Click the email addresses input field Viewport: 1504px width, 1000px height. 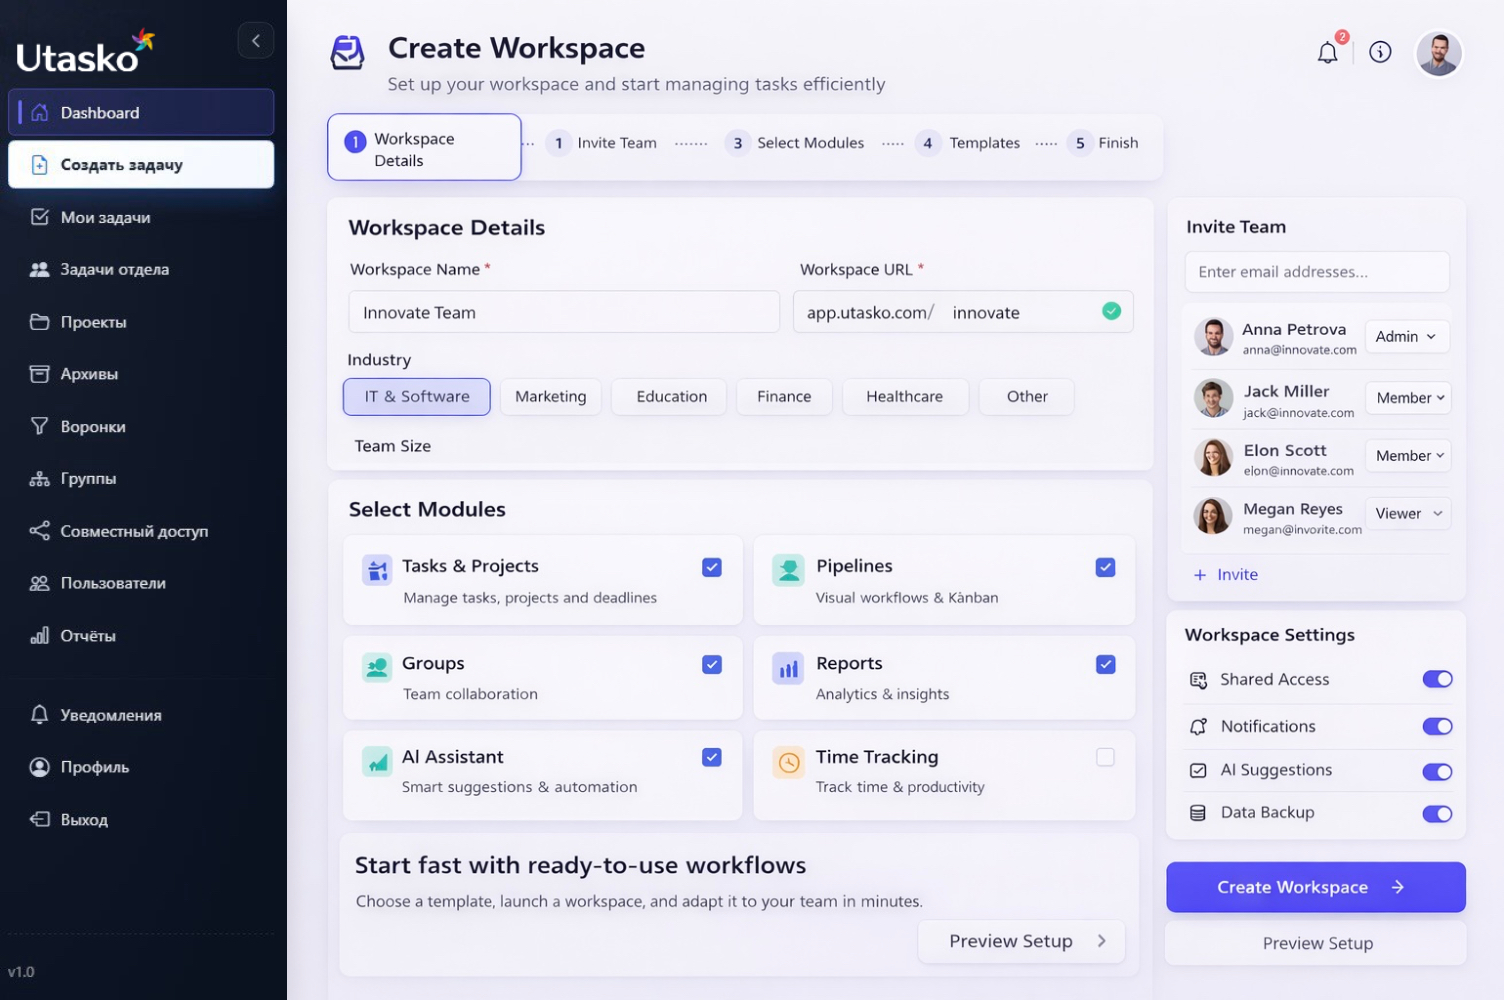[x=1316, y=271]
